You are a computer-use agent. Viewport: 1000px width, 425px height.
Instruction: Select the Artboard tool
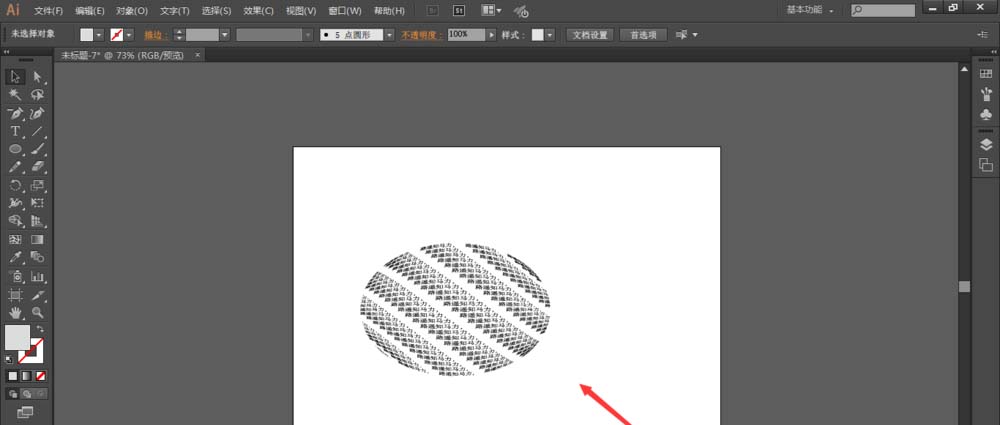pyautogui.click(x=15, y=295)
